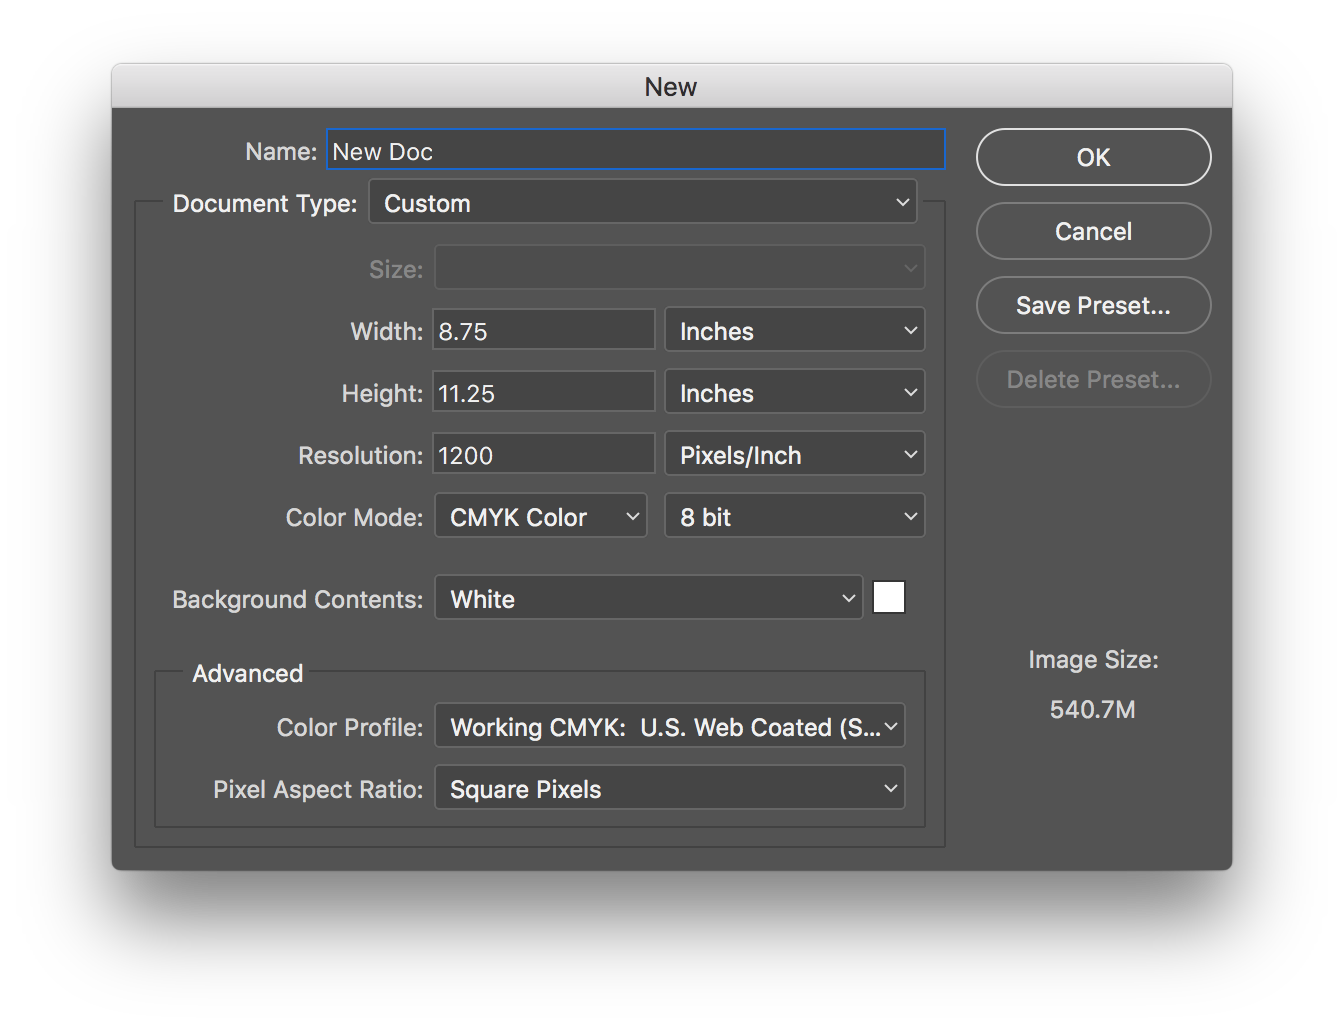Click the Save Preset button
Image resolution: width=1344 pixels, height=1030 pixels.
pyautogui.click(x=1093, y=306)
